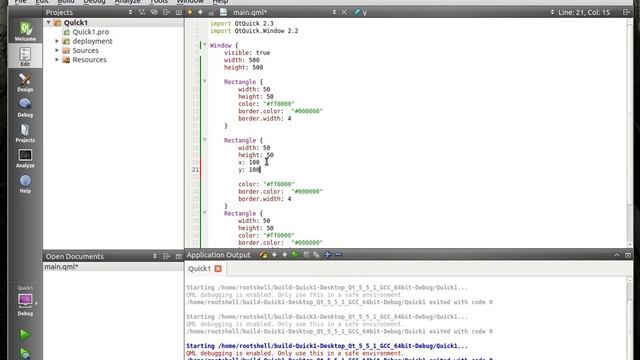This screenshot has width=640, height=360.
Task: Attach debugger icon in Application Output toolbar
Action: (316, 255)
